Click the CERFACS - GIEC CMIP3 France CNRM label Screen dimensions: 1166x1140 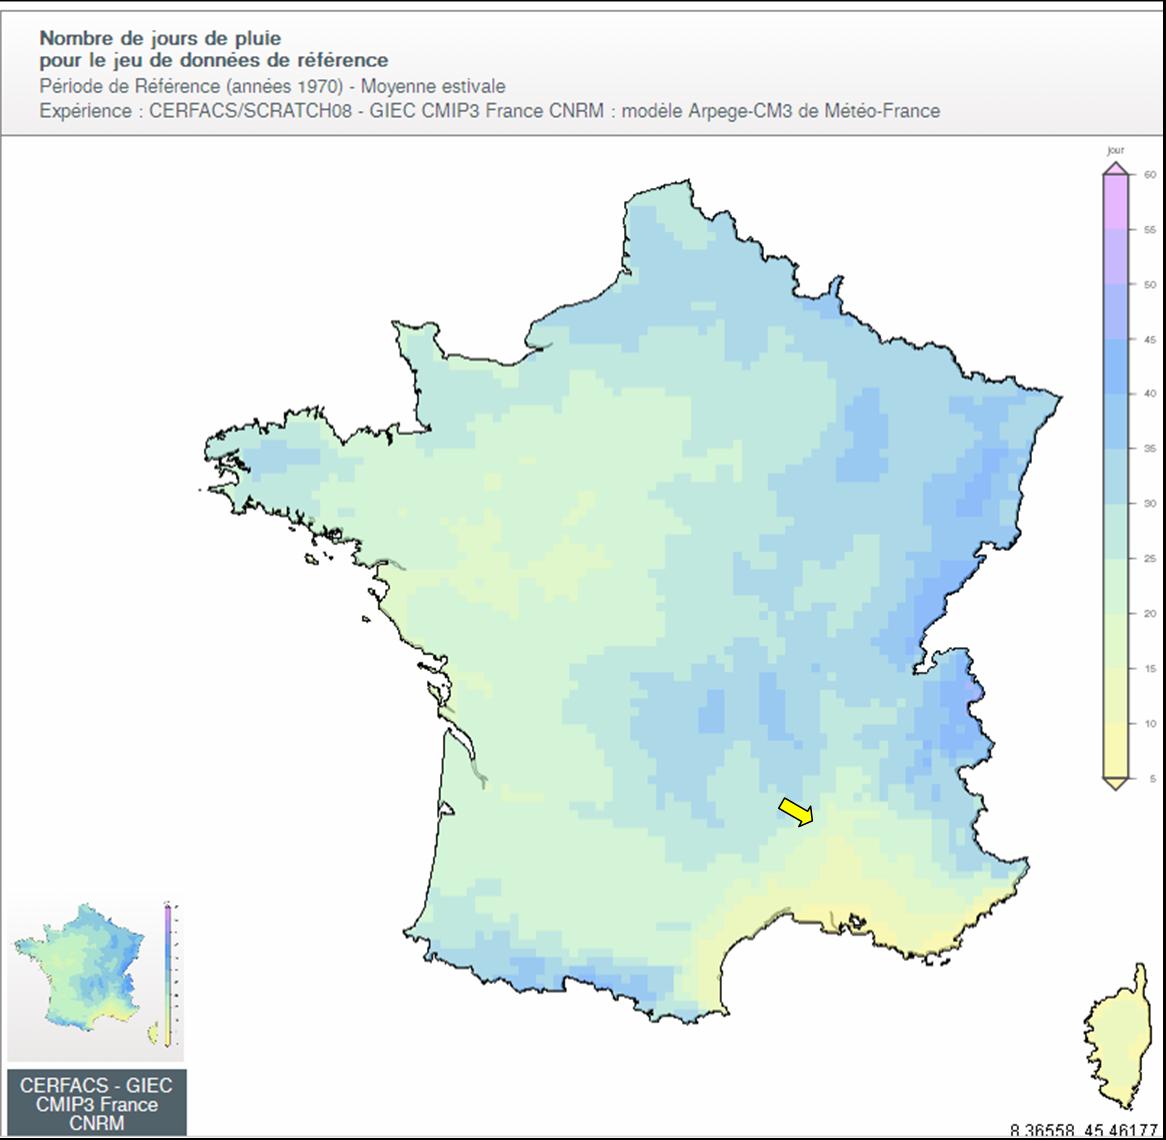click(96, 1104)
